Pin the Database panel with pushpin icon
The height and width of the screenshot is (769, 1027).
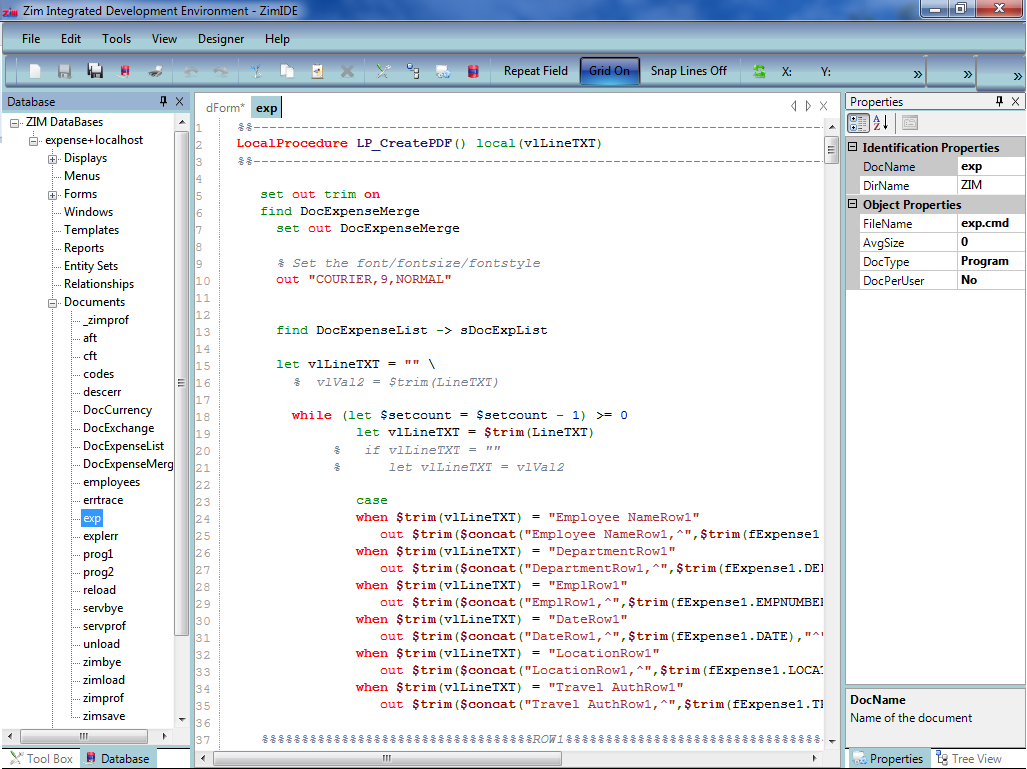(164, 102)
